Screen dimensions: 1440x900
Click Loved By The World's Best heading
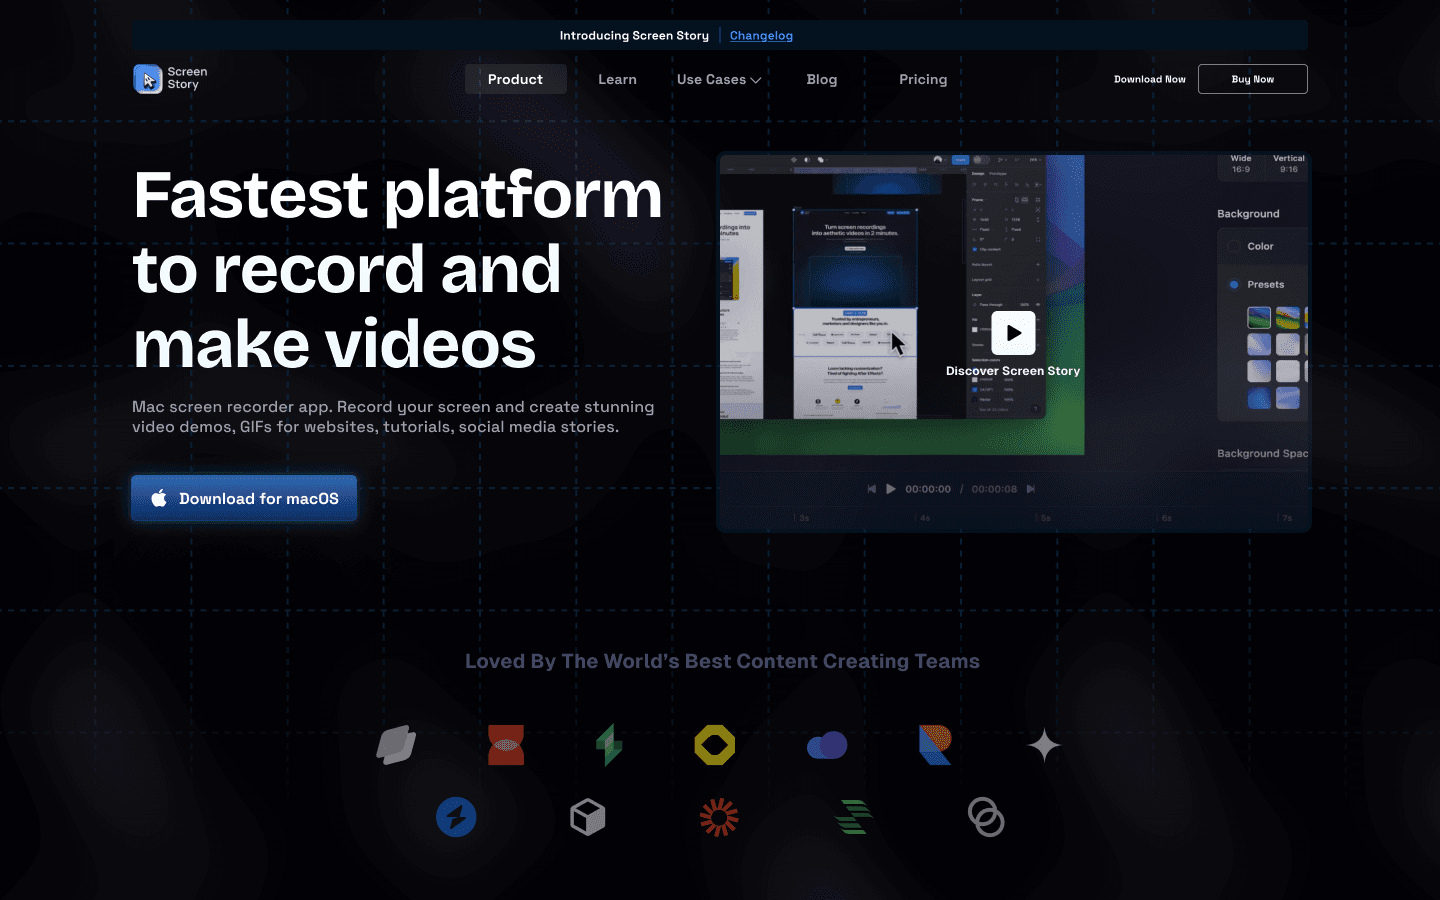pyautogui.click(x=722, y=661)
